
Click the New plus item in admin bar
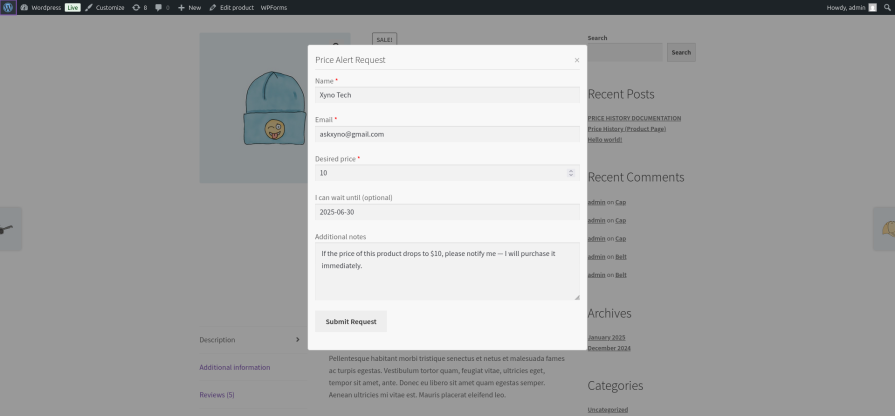[x=189, y=7]
